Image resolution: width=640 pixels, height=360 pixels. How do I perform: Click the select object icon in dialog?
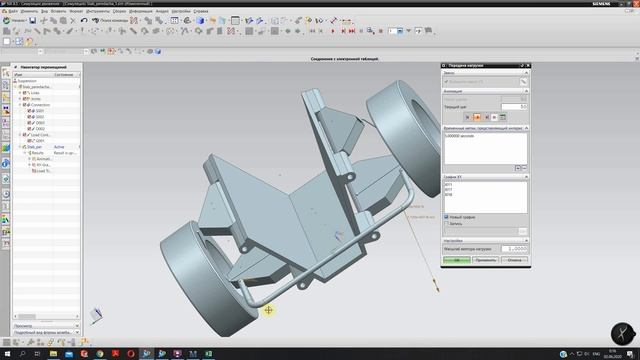pos(523,82)
